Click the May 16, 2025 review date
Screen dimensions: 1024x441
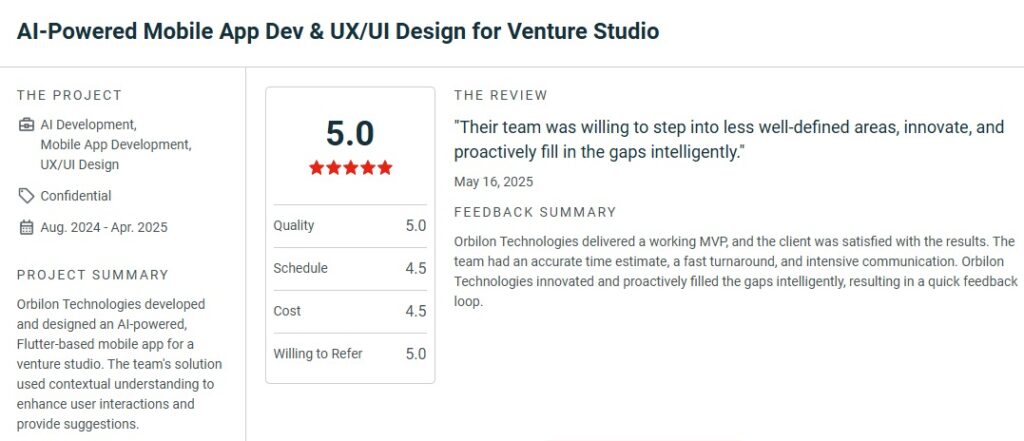coord(493,182)
